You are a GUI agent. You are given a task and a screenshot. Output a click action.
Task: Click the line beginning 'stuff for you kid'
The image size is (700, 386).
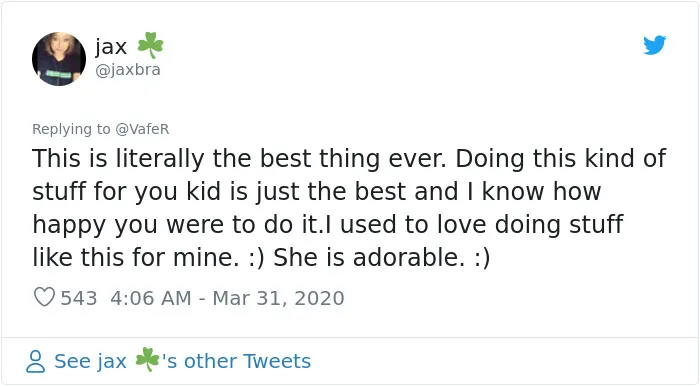coord(317,192)
